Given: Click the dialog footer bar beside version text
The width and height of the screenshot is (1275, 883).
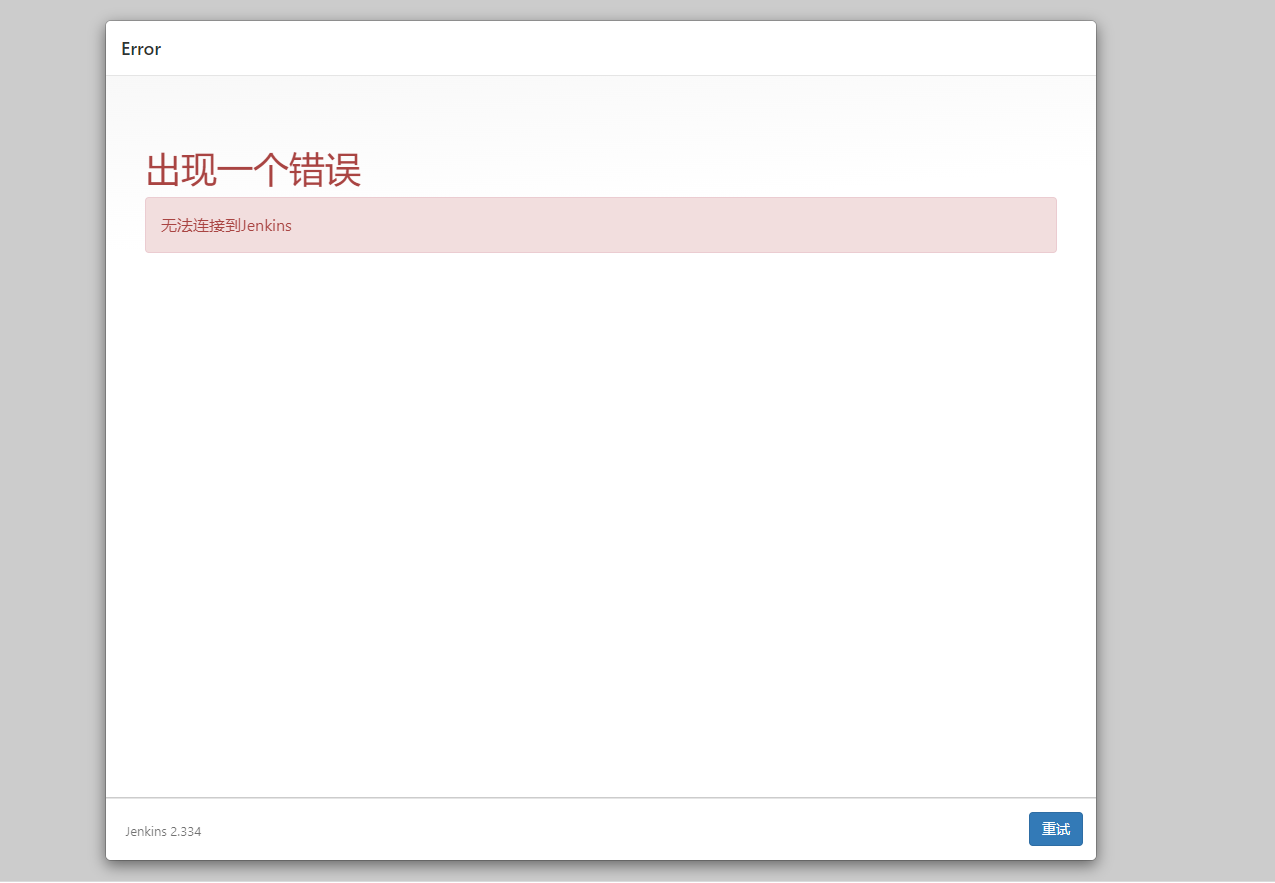Looking at the screenshot, I should 600,830.
